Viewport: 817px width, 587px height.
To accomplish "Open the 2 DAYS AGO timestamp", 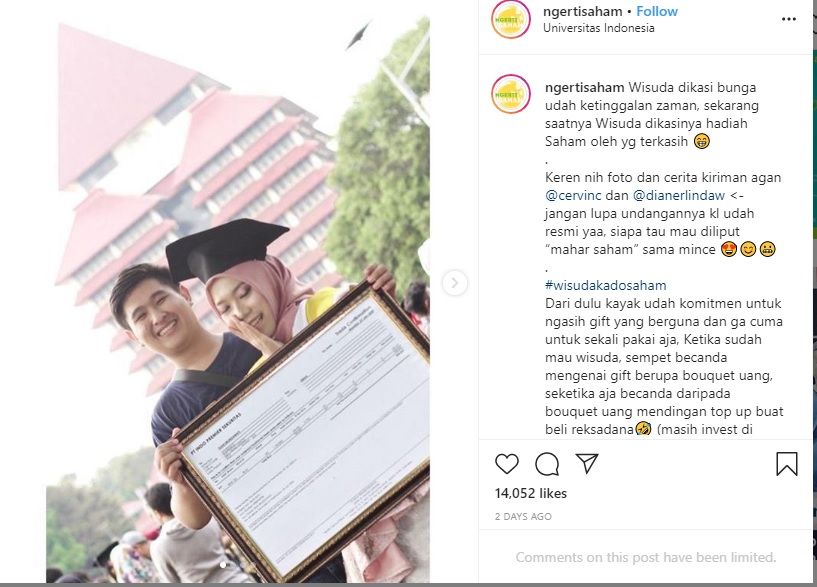I will click(x=523, y=517).
